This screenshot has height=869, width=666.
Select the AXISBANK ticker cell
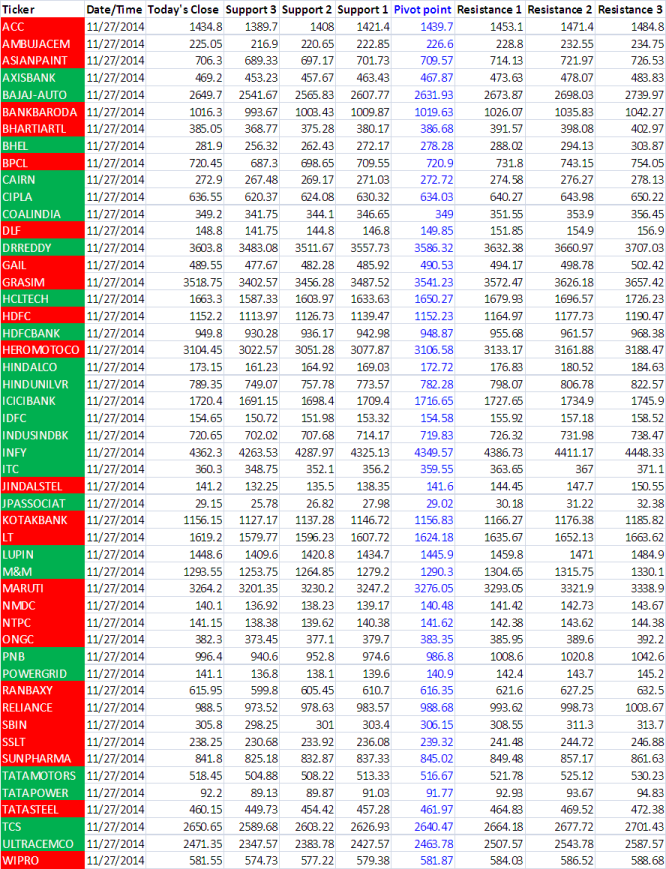tap(42, 78)
